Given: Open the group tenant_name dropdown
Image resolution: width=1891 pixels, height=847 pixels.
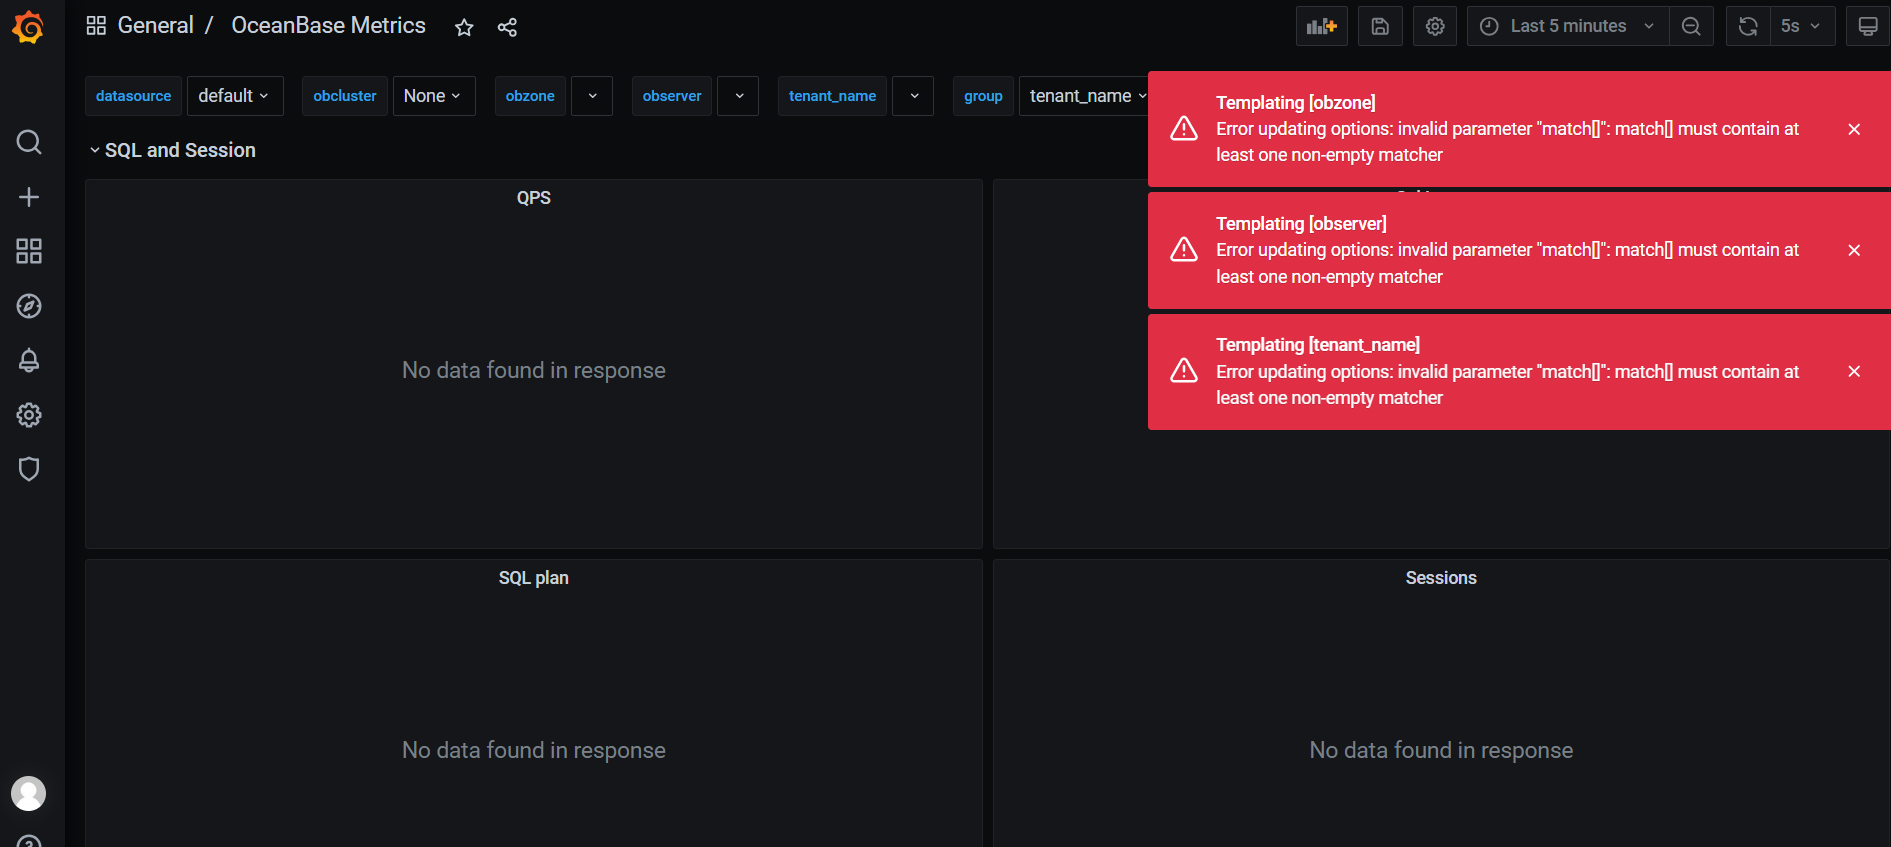Looking at the screenshot, I should point(1086,96).
